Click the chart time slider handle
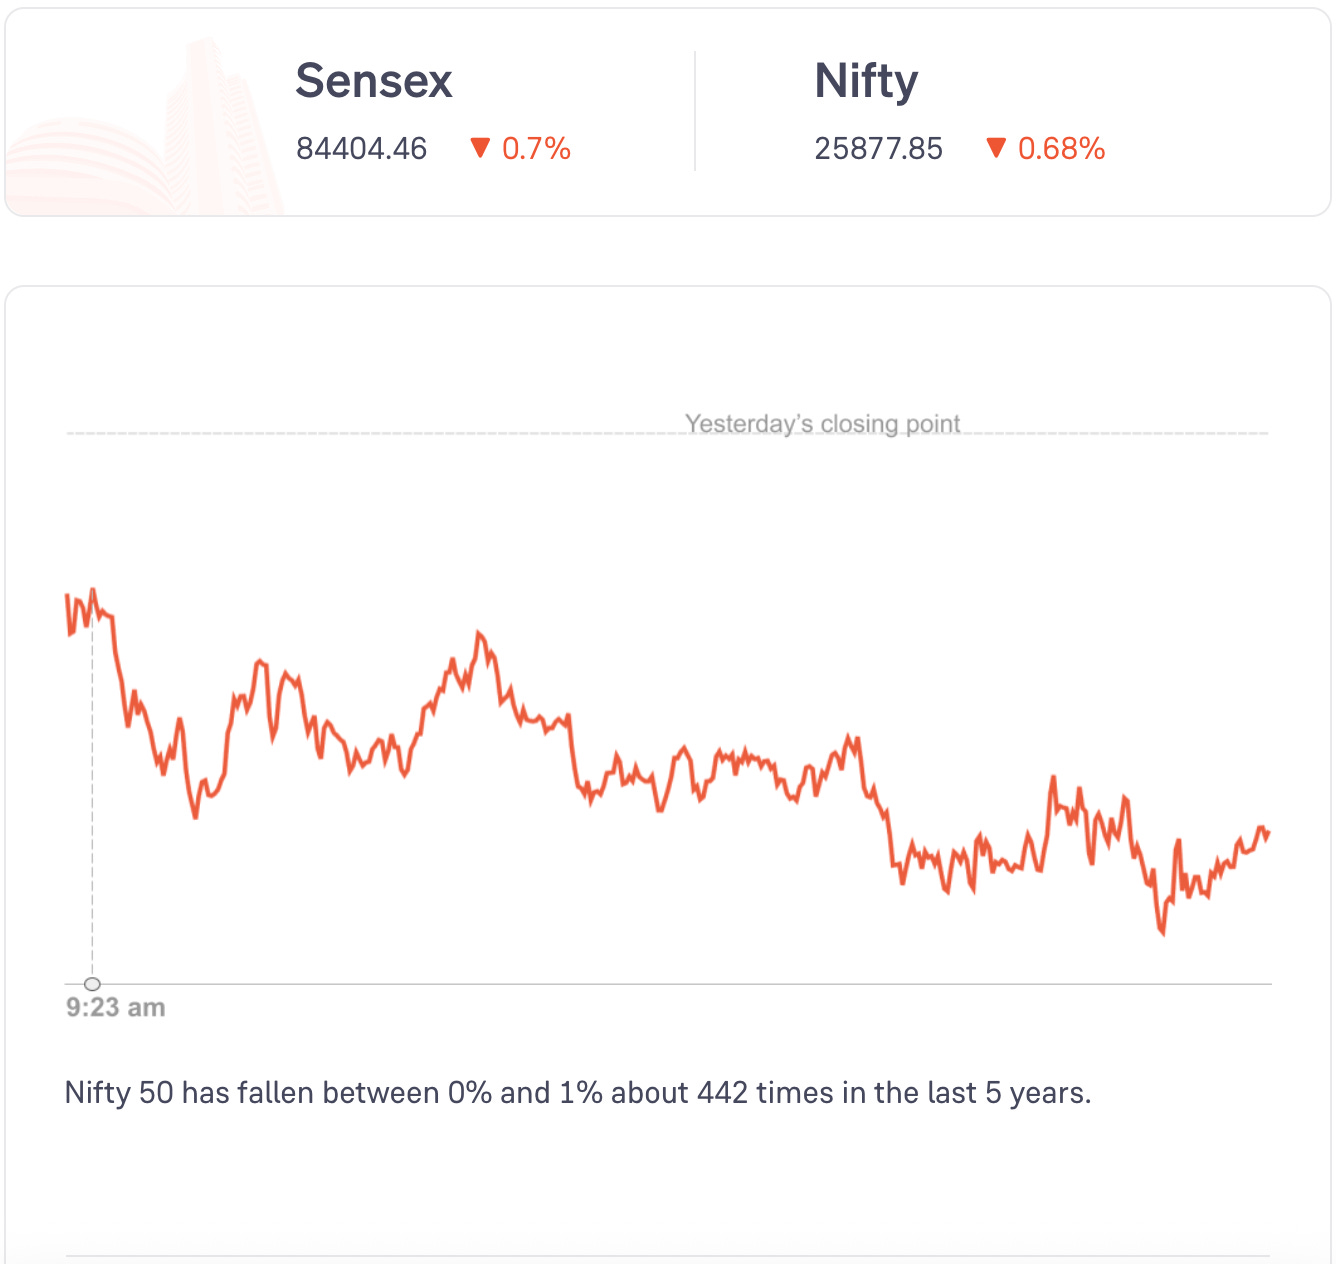The image size is (1336, 1264). click(92, 984)
